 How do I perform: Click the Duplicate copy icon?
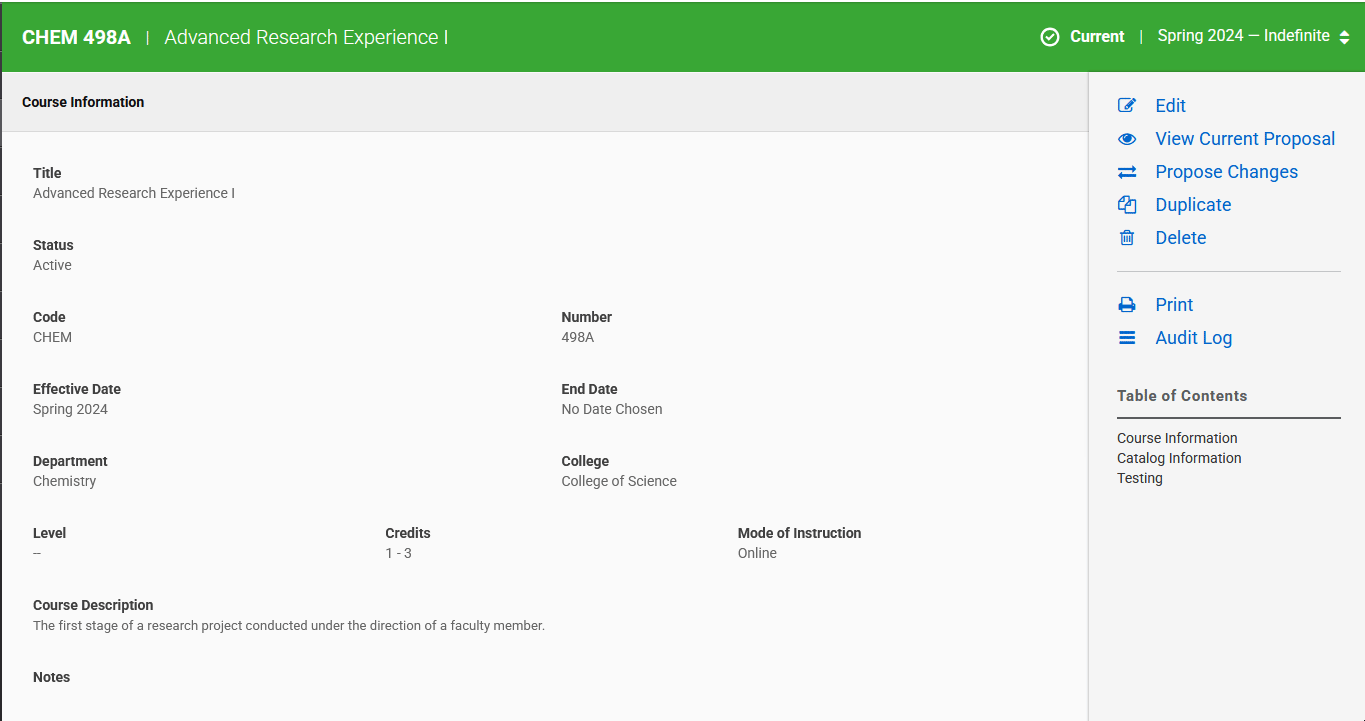1127,205
